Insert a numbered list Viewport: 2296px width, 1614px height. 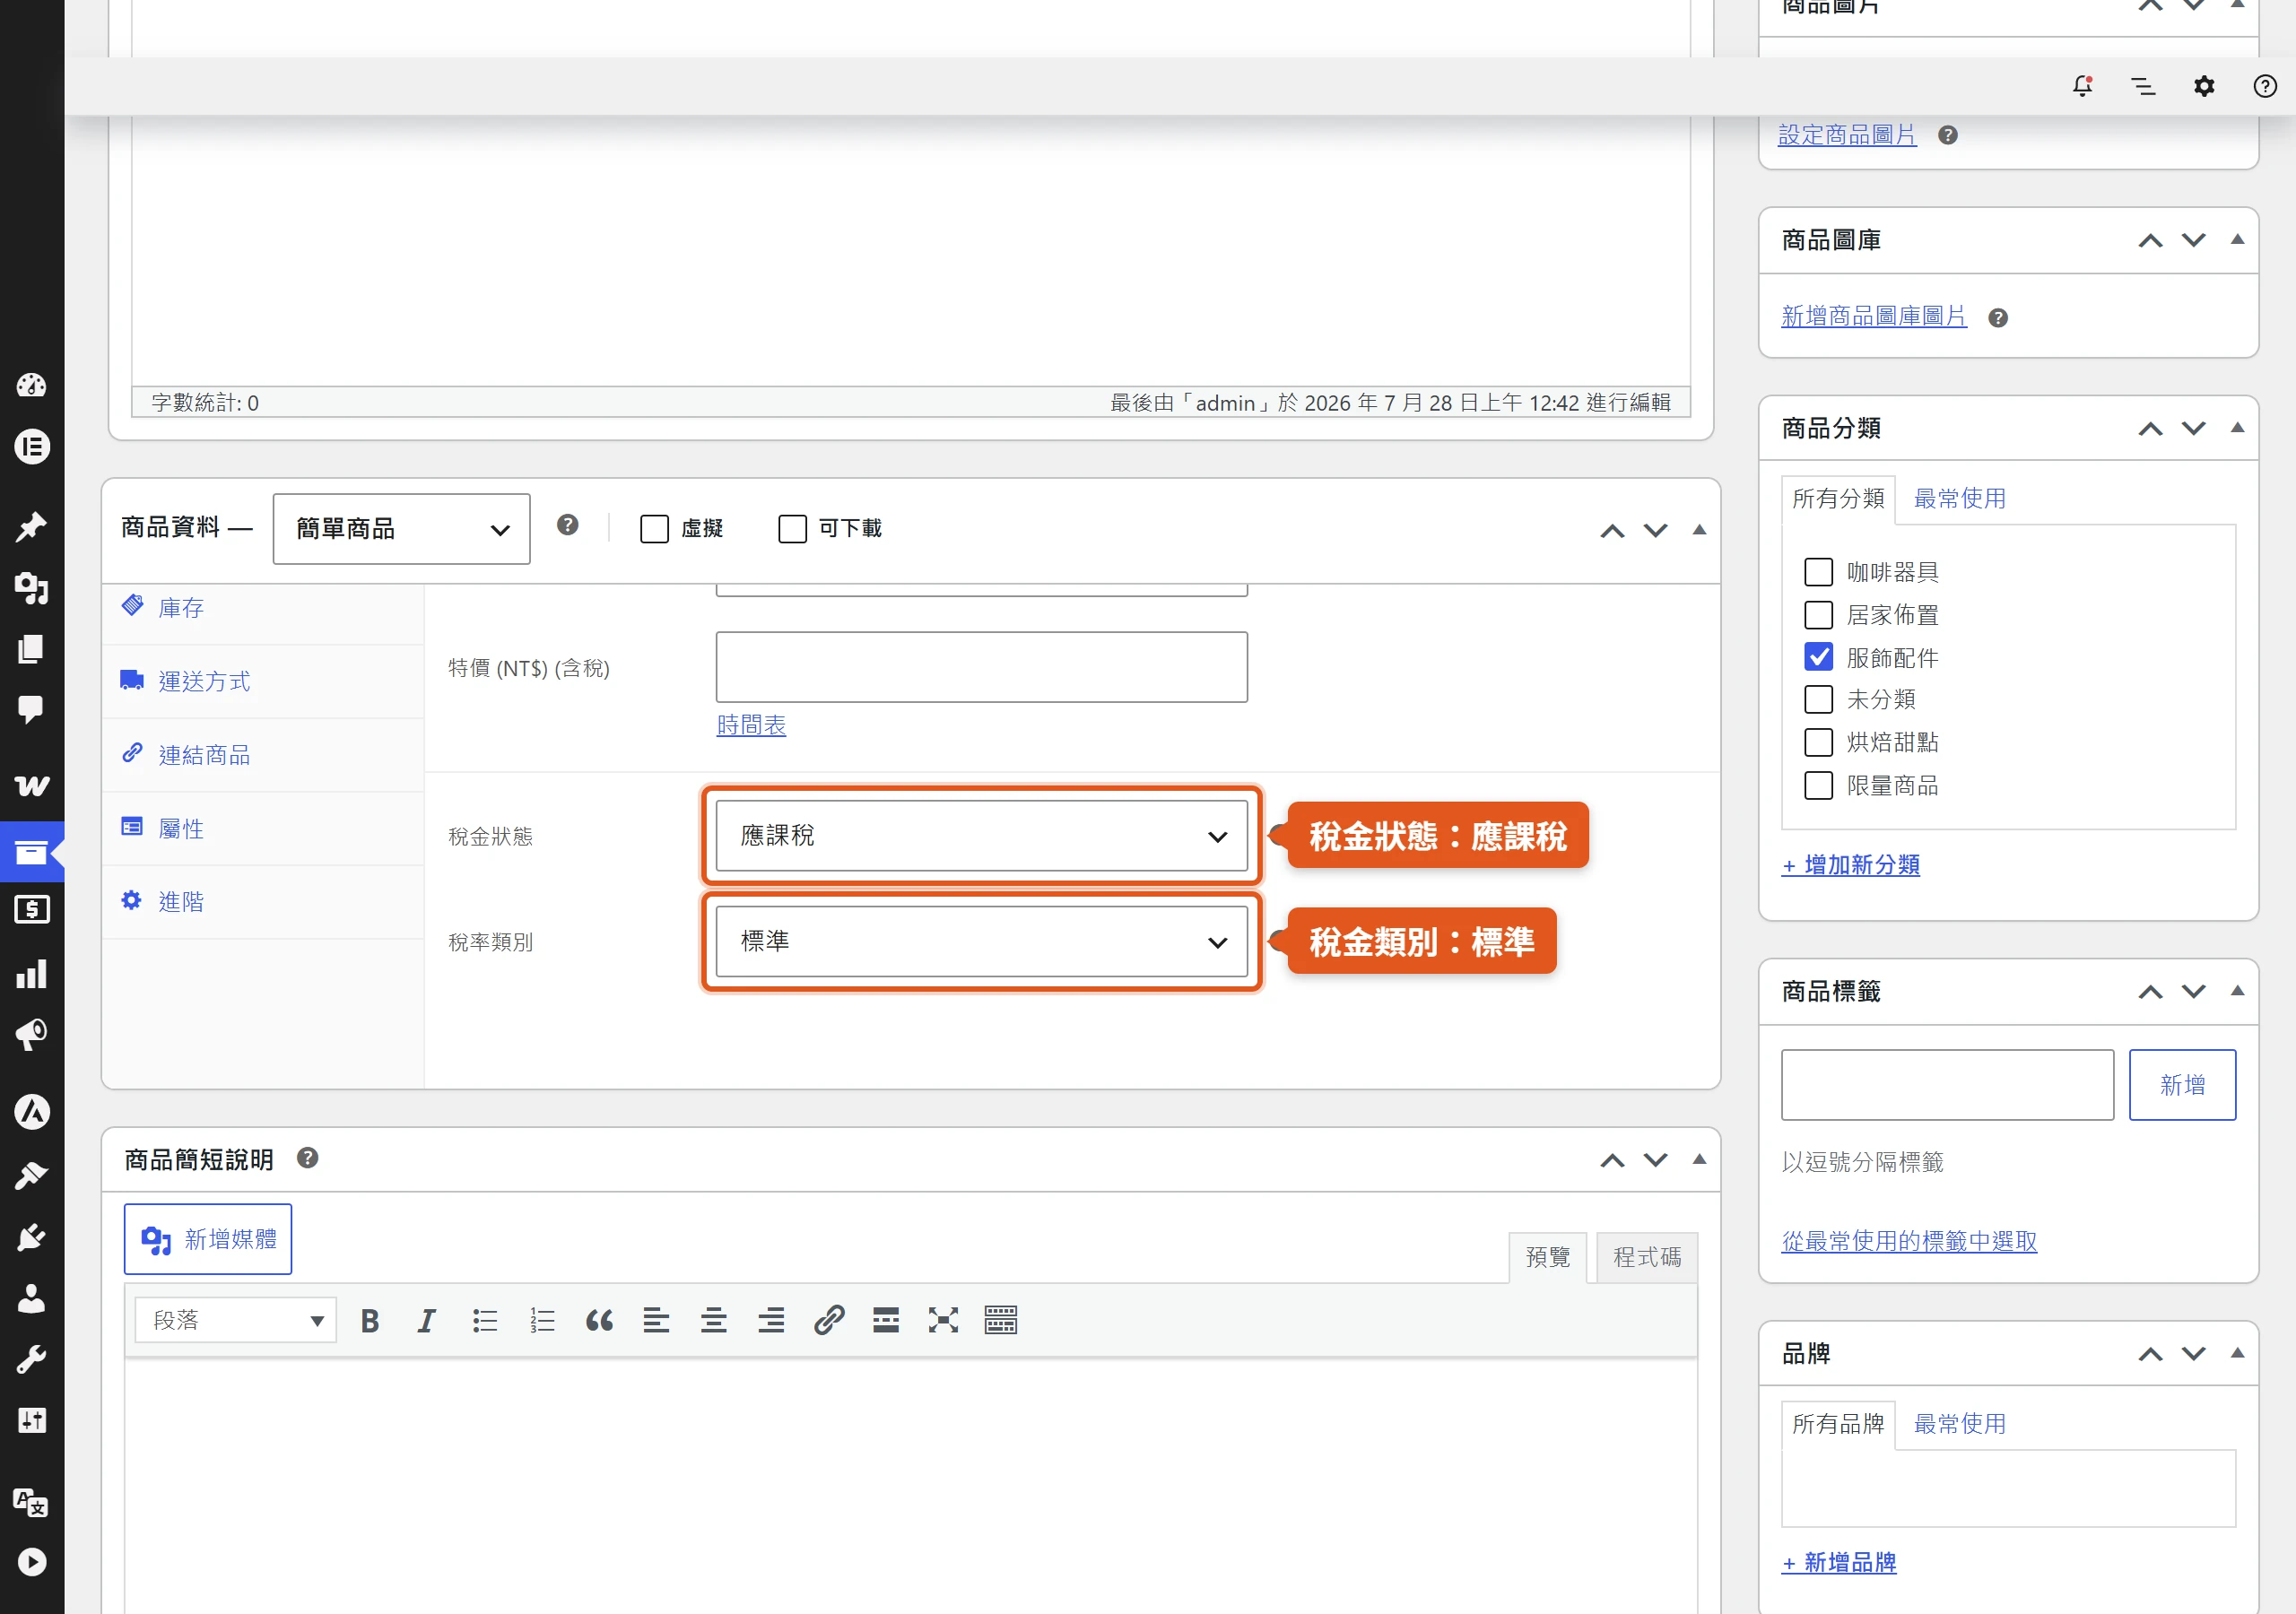click(542, 1321)
